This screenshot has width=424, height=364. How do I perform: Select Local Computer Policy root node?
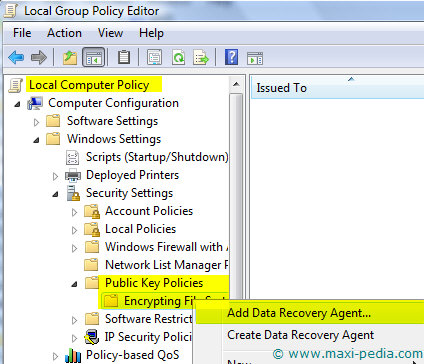[x=89, y=85]
